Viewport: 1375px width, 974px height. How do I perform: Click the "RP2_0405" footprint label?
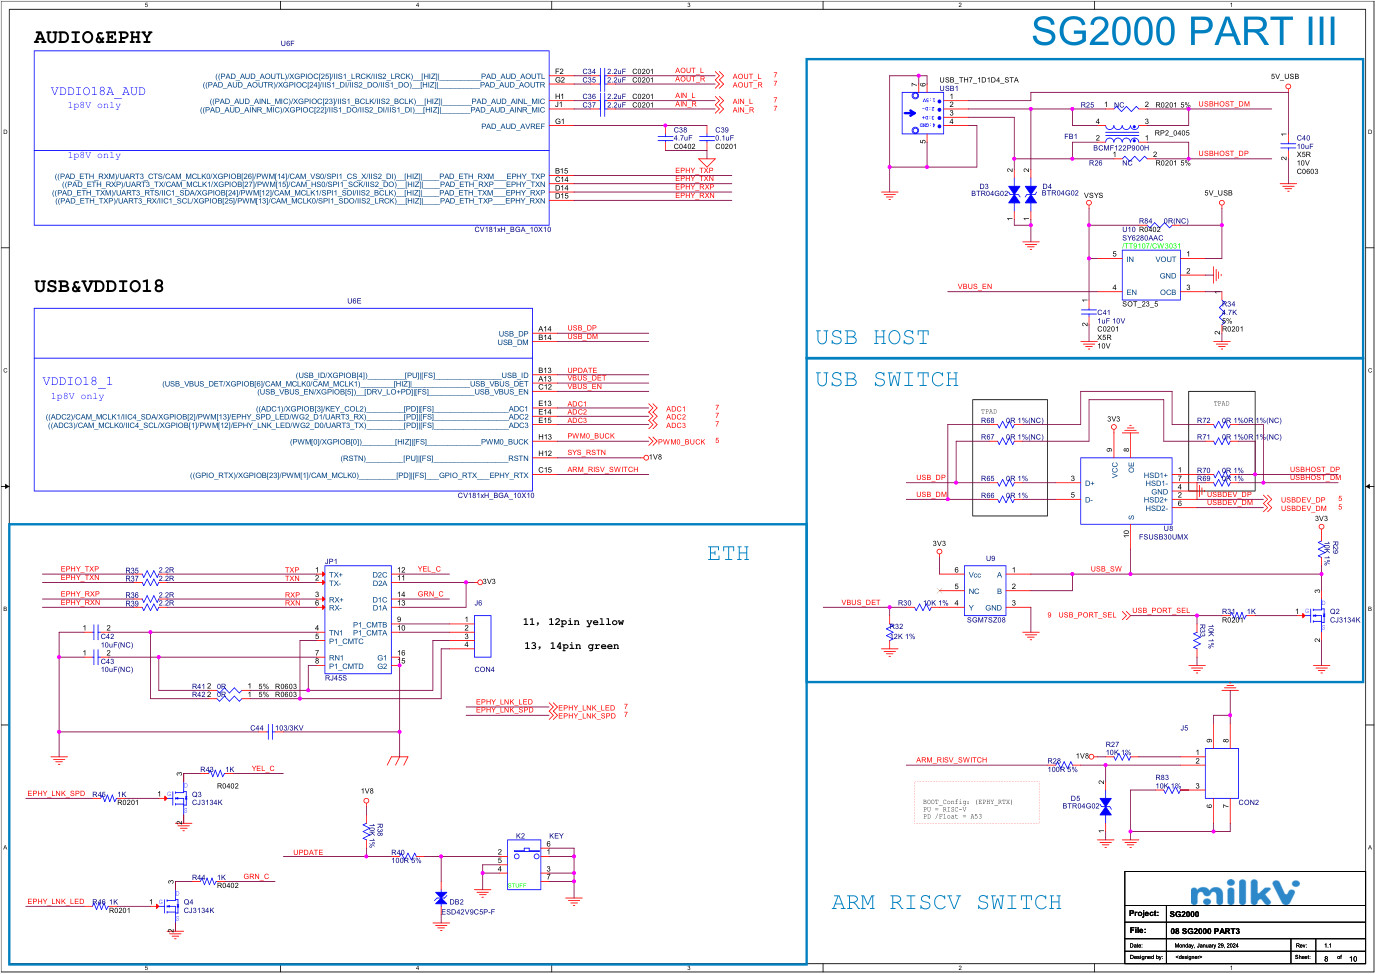(x=1172, y=133)
